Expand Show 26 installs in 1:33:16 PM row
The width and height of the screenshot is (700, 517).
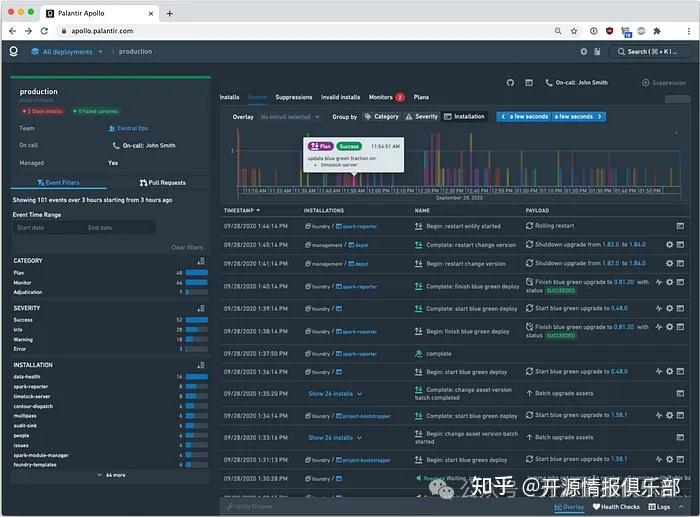coord(335,438)
